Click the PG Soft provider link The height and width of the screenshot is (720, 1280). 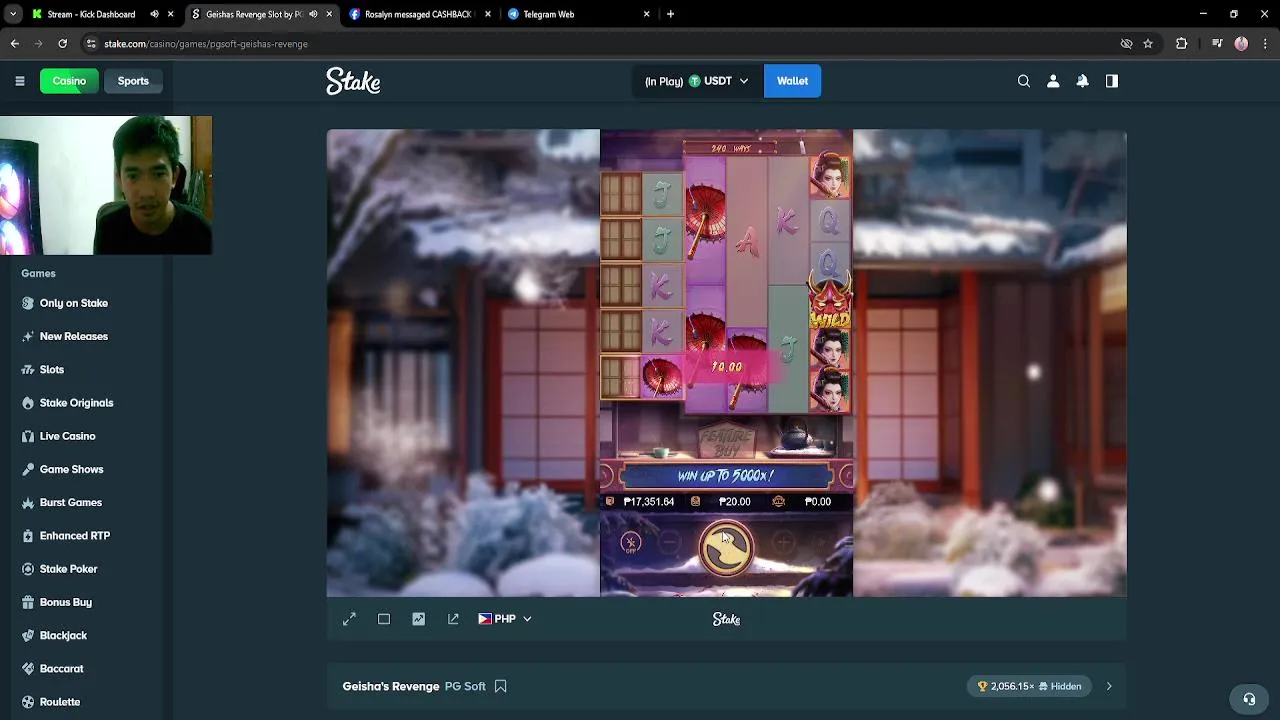click(465, 686)
